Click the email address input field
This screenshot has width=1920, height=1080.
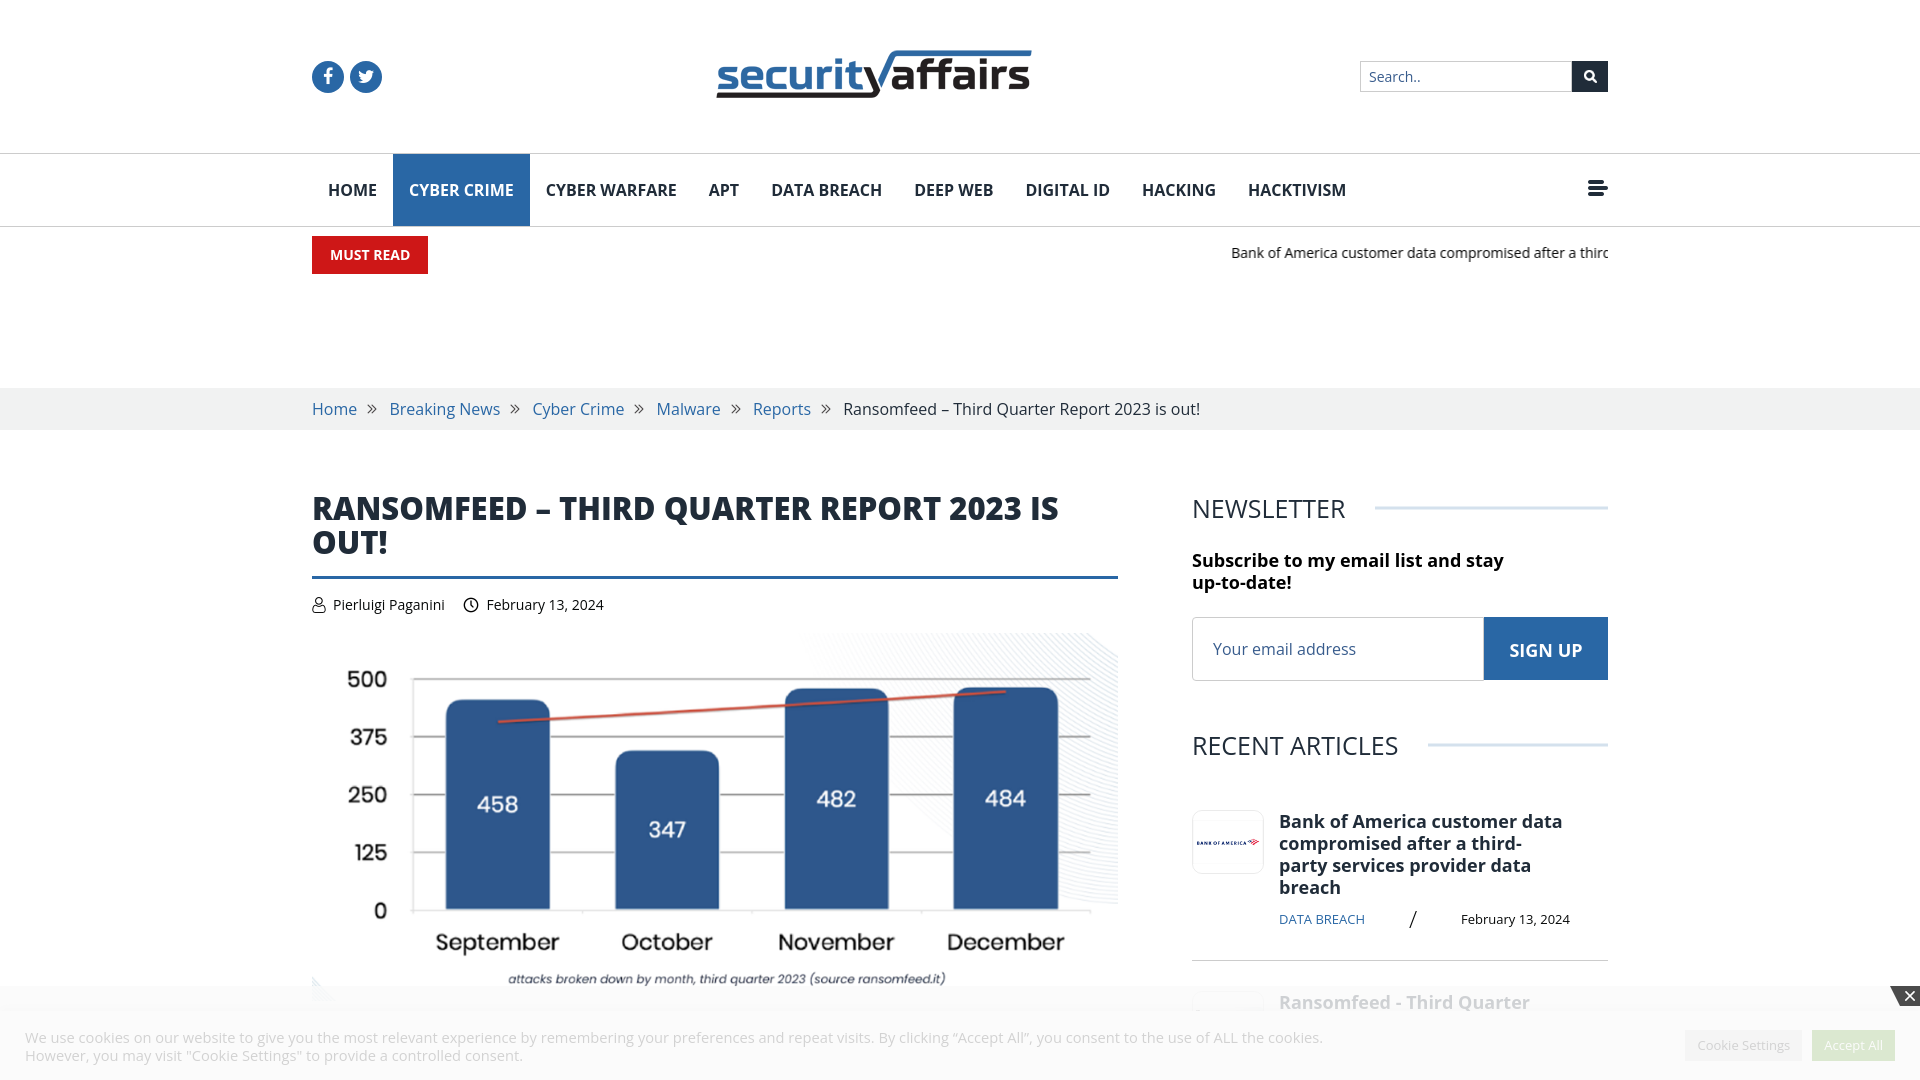pyautogui.click(x=1337, y=647)
